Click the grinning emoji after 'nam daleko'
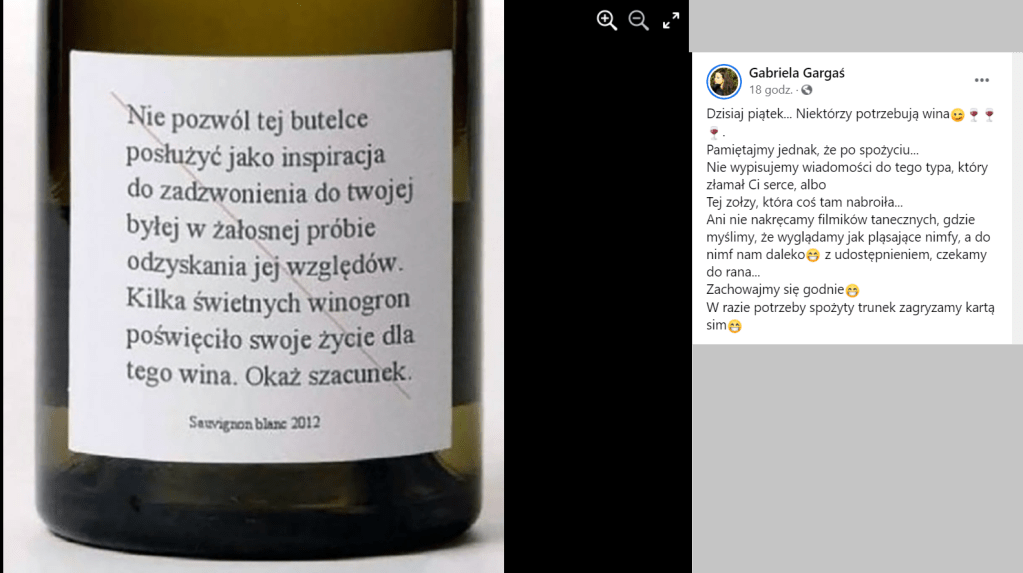This screenshot has width=1023, height=573. (x=812, y=256)
